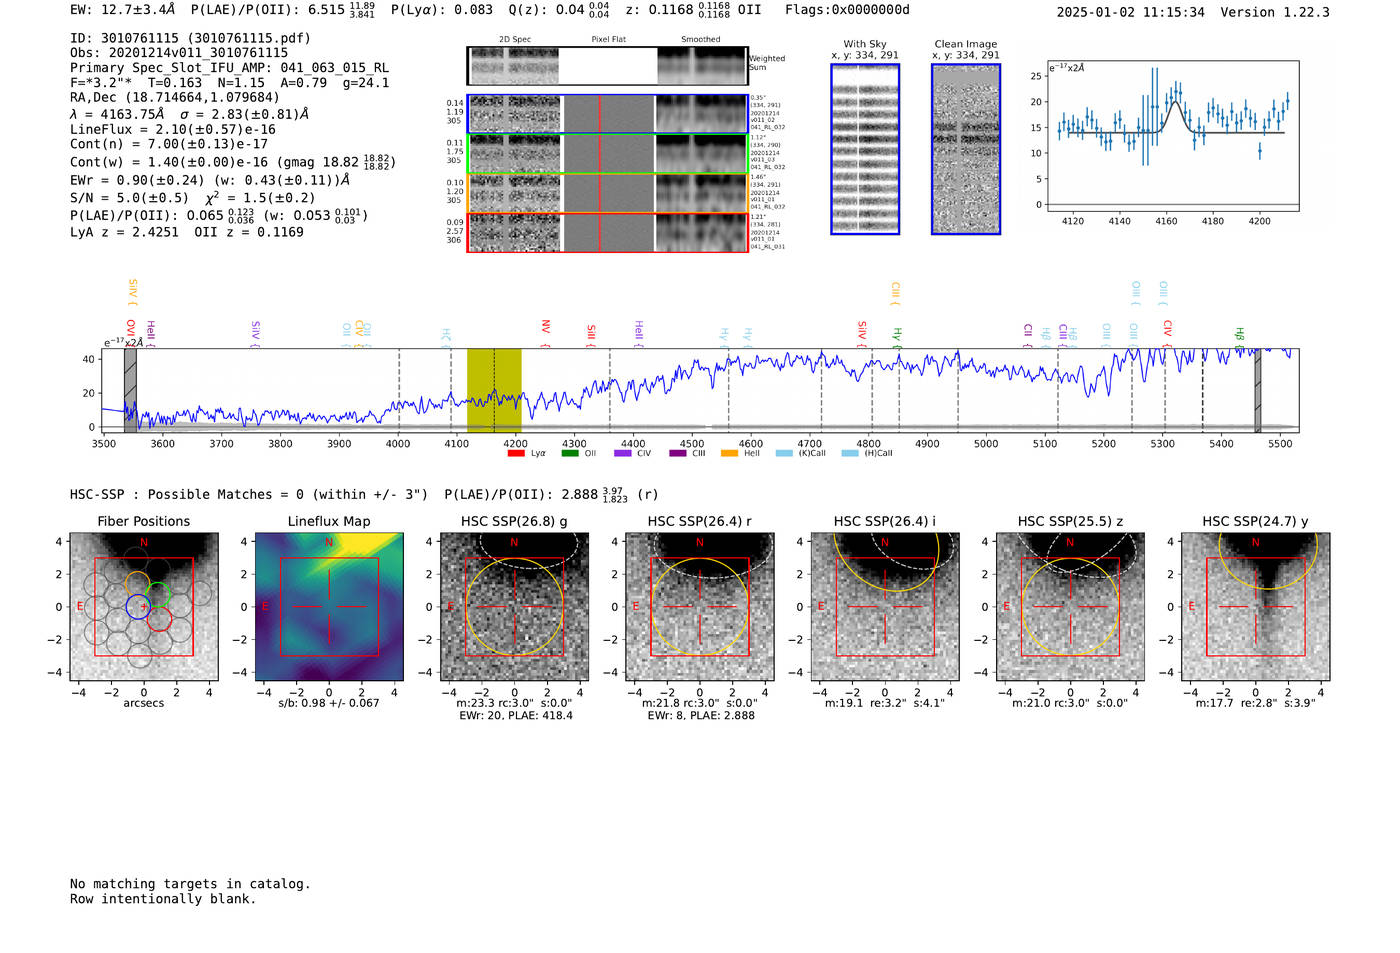Image resolution: width=1400 pixels, height=953 pixels.
Task: Click the Cont(n) = 7.00(±0.13)e-17 text
Action: click(169, 144)
